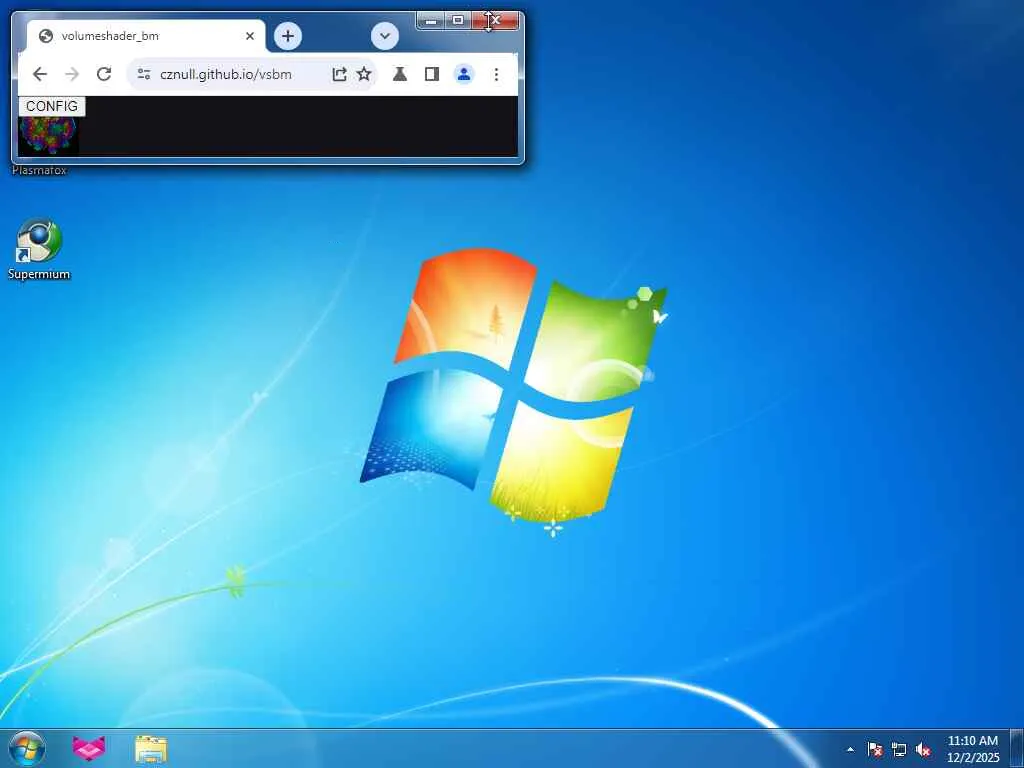This screenshot has height=768, width=1024.
Task: Open the user profile avatar button
Action: point(464,74)
